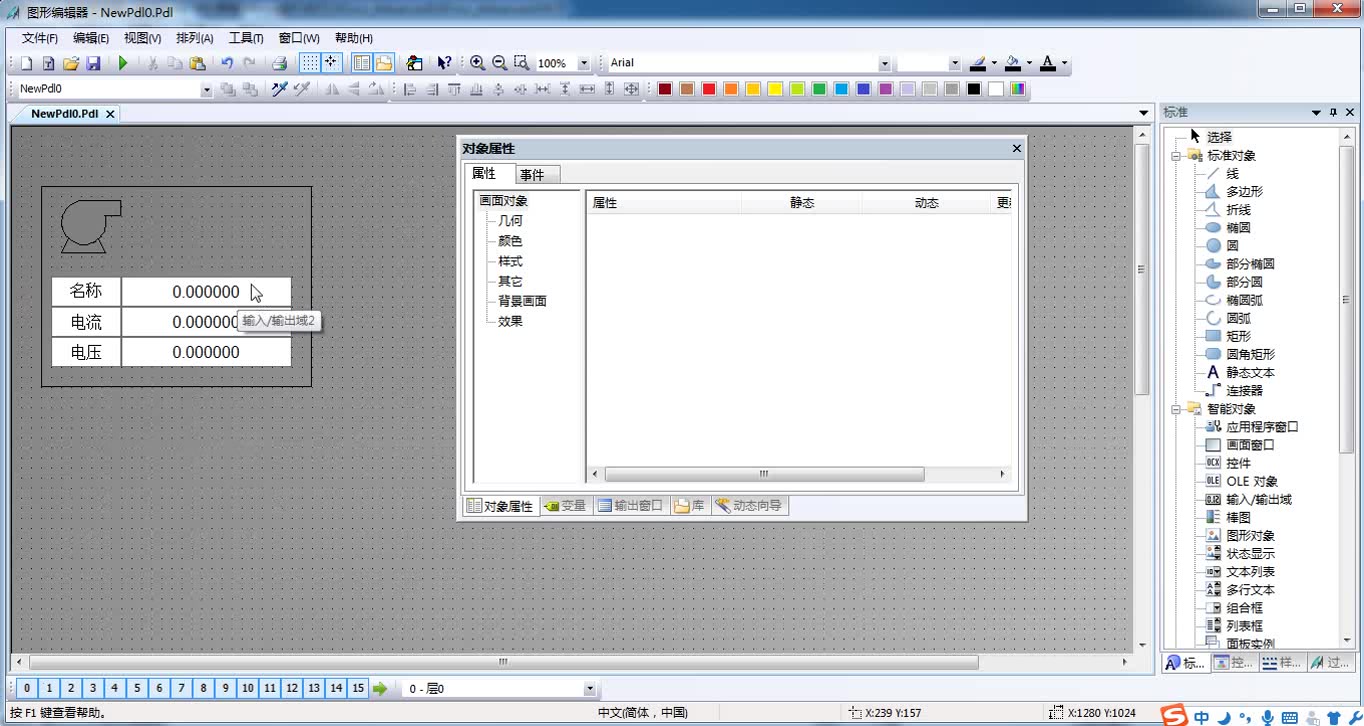Switch to the 库 bottom tab
The image size is (1364, 726).
pyautogui.click(x=690, y=506)
